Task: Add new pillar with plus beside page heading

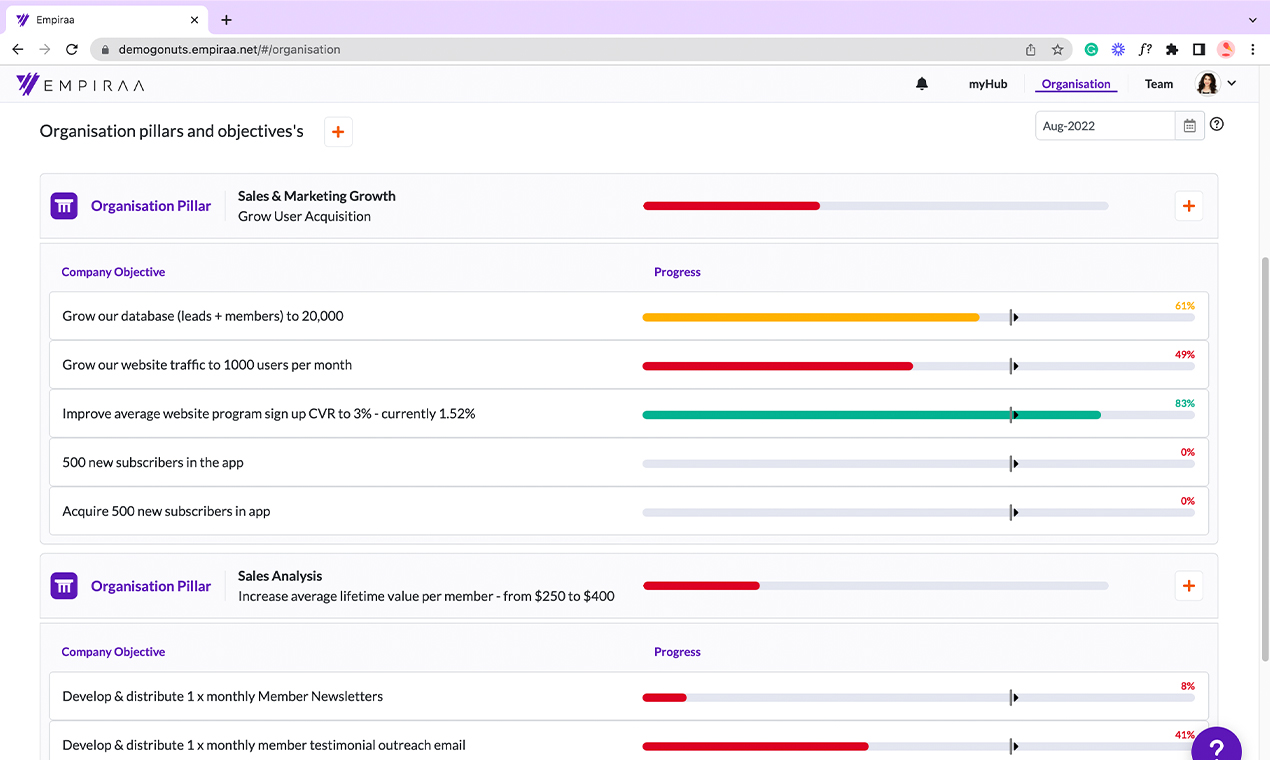Action: click(x=338, y=132)
